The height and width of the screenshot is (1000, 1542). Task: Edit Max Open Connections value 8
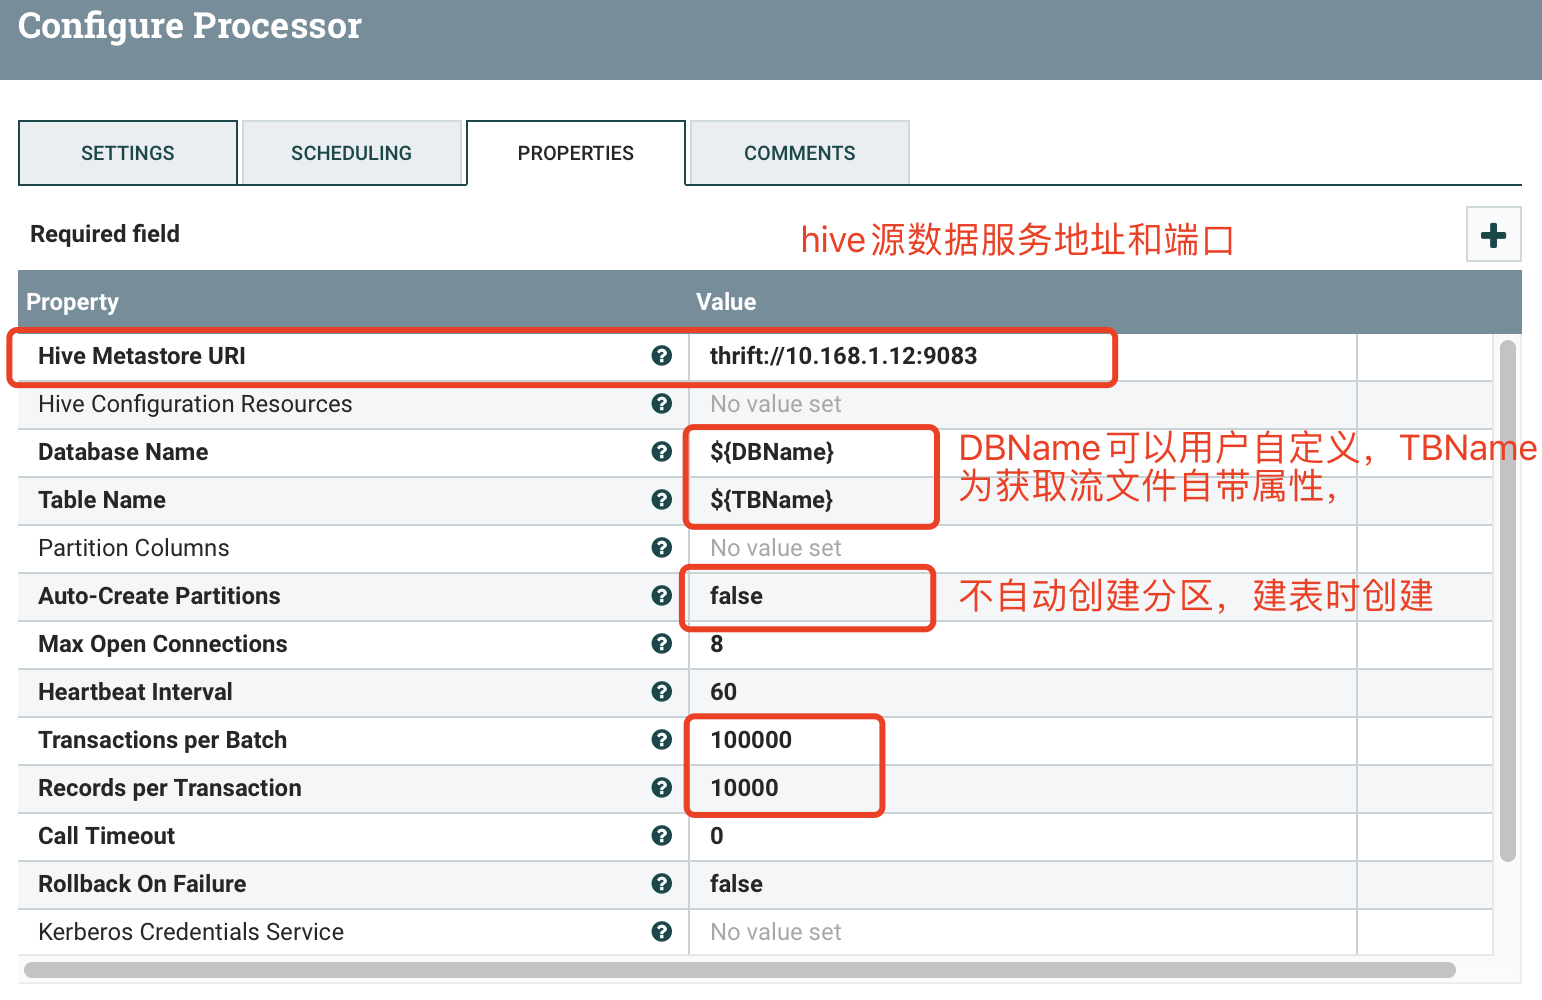(1022, 644)
